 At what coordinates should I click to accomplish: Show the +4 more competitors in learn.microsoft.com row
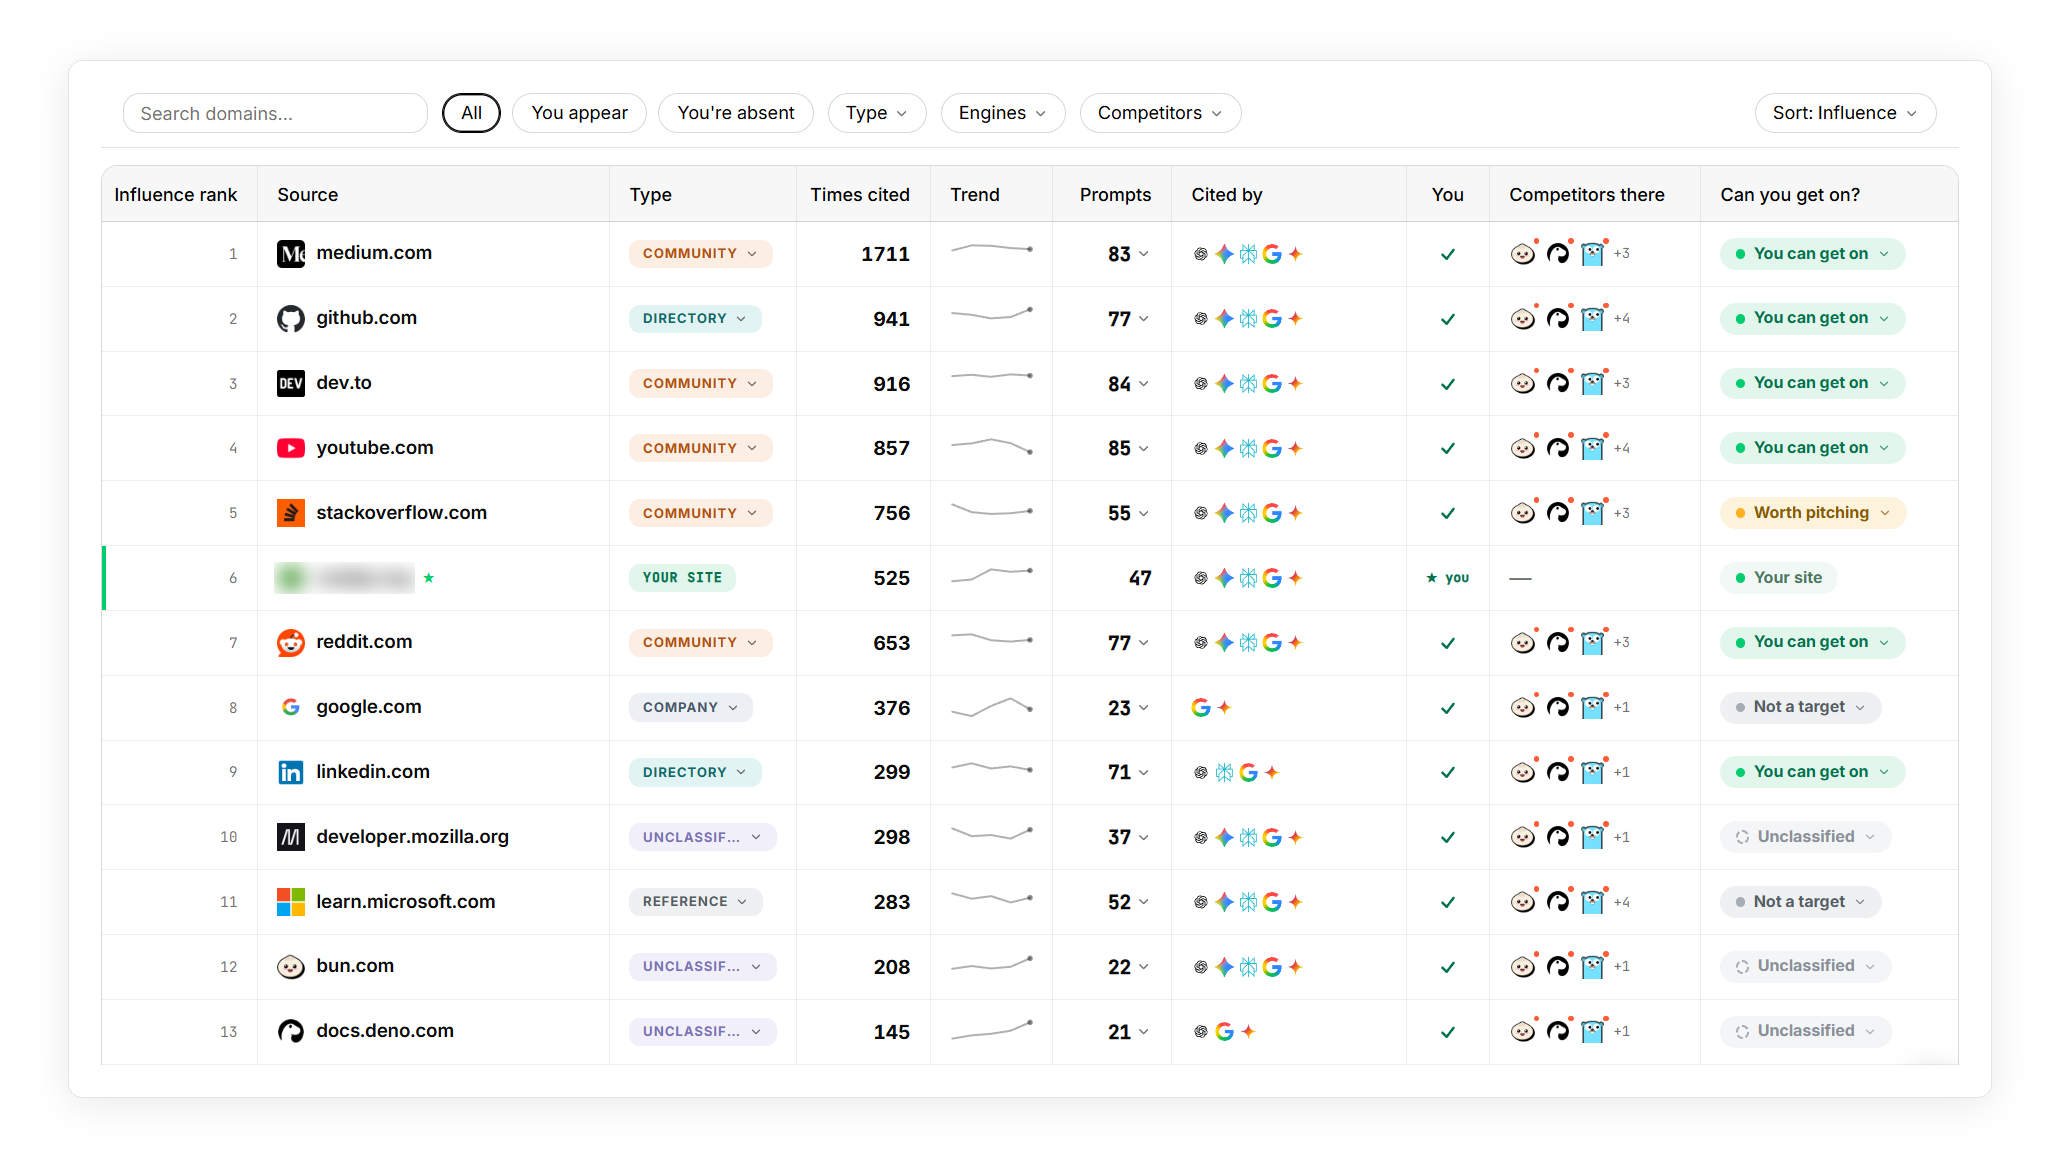tap(1621, 902)
